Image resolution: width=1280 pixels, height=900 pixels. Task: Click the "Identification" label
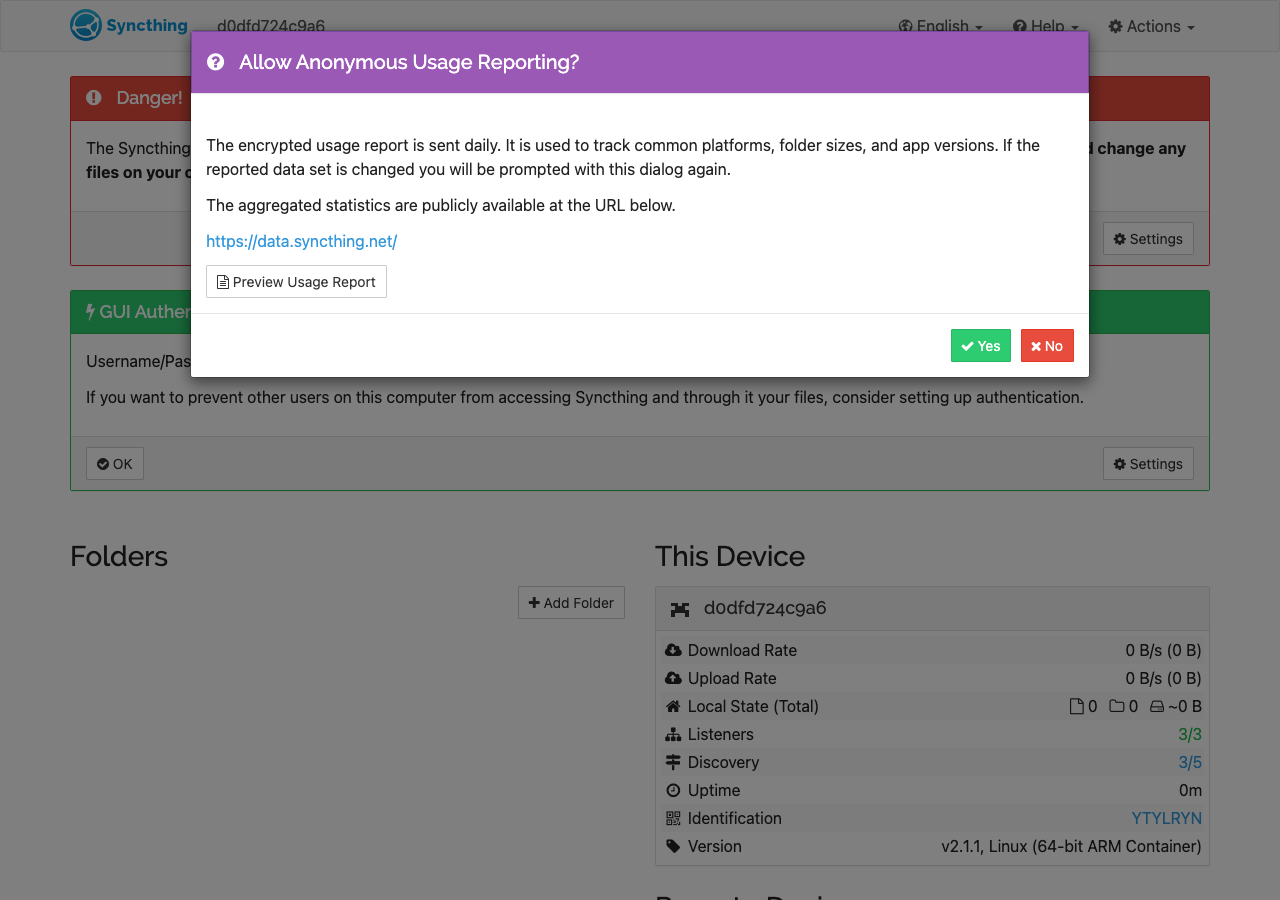[x=735, y=818]
